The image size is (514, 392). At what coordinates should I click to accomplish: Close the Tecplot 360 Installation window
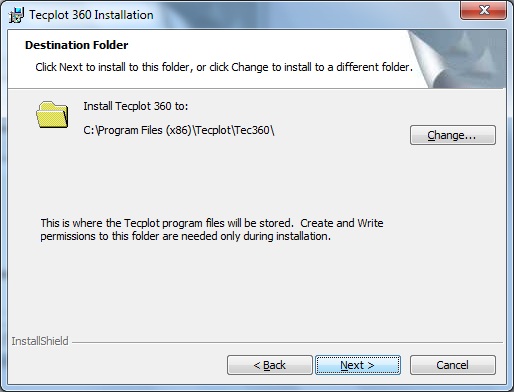[x=483, y=10]
